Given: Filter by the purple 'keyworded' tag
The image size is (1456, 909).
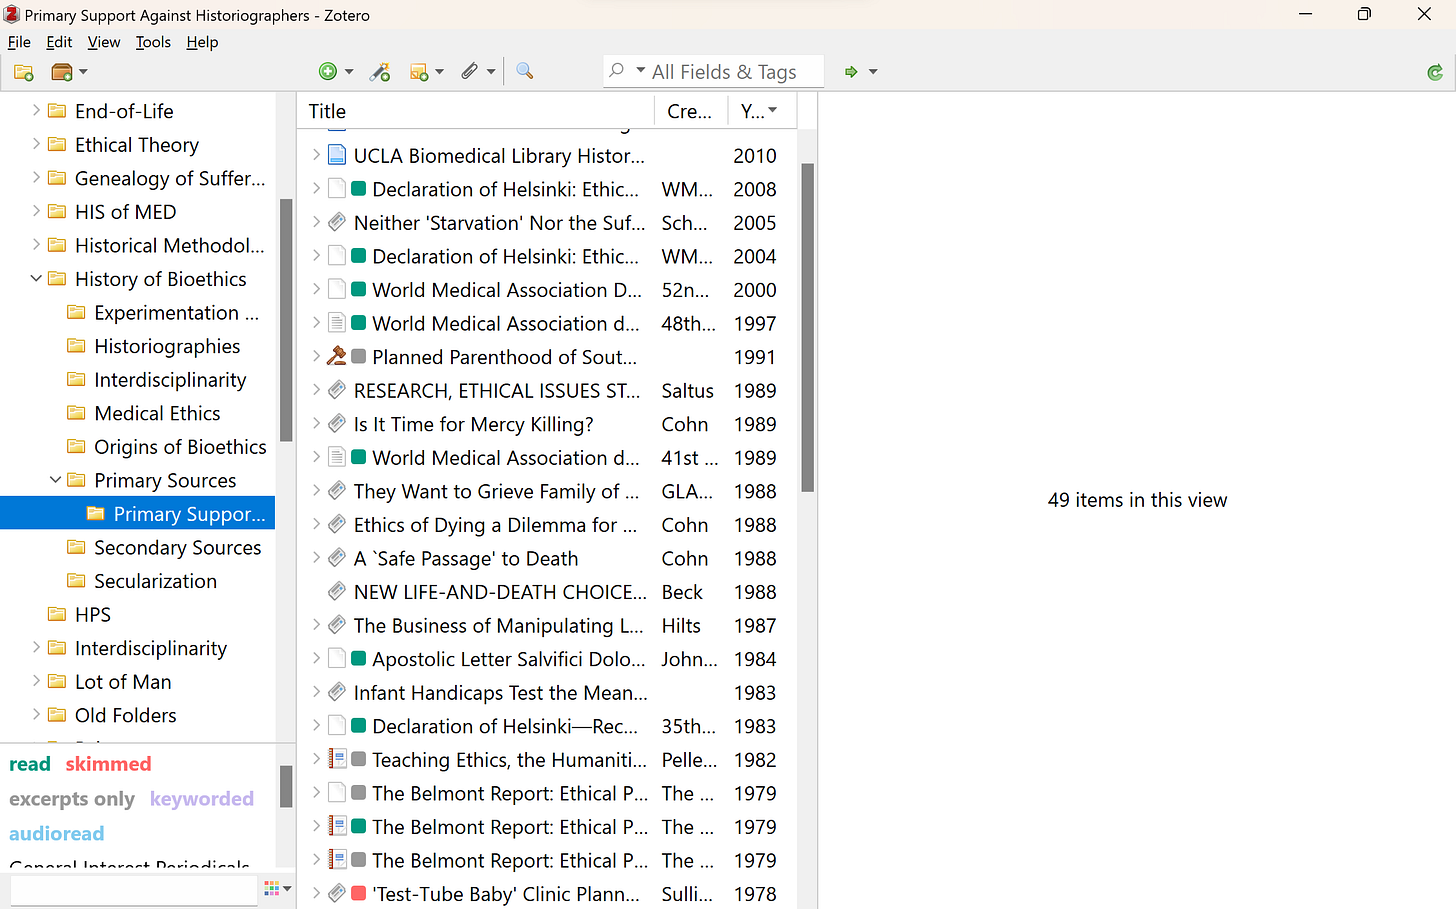Looking at the screenshot, I should click(202, 799).
